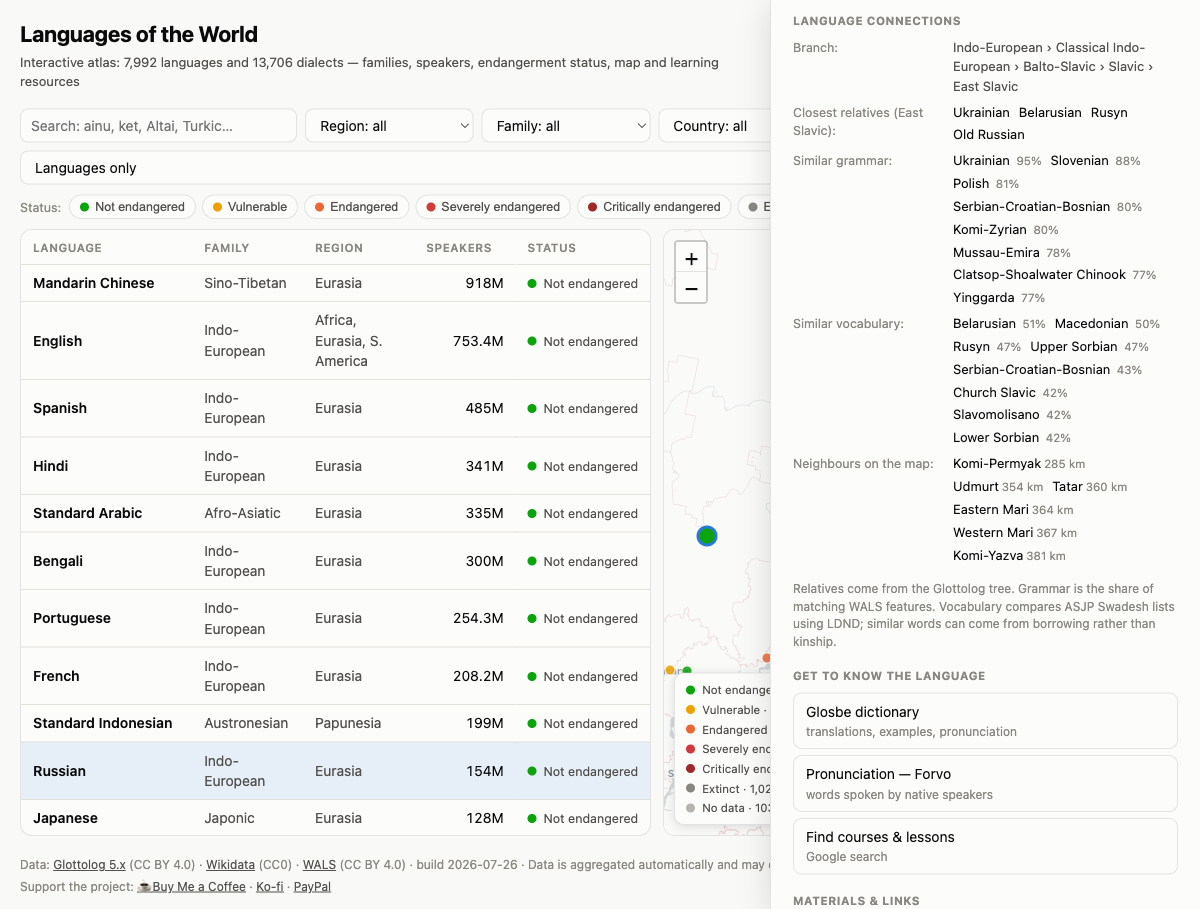Open Tatar neighbour link
The width and height of the screenshot is (1200, 909).
1067,487
